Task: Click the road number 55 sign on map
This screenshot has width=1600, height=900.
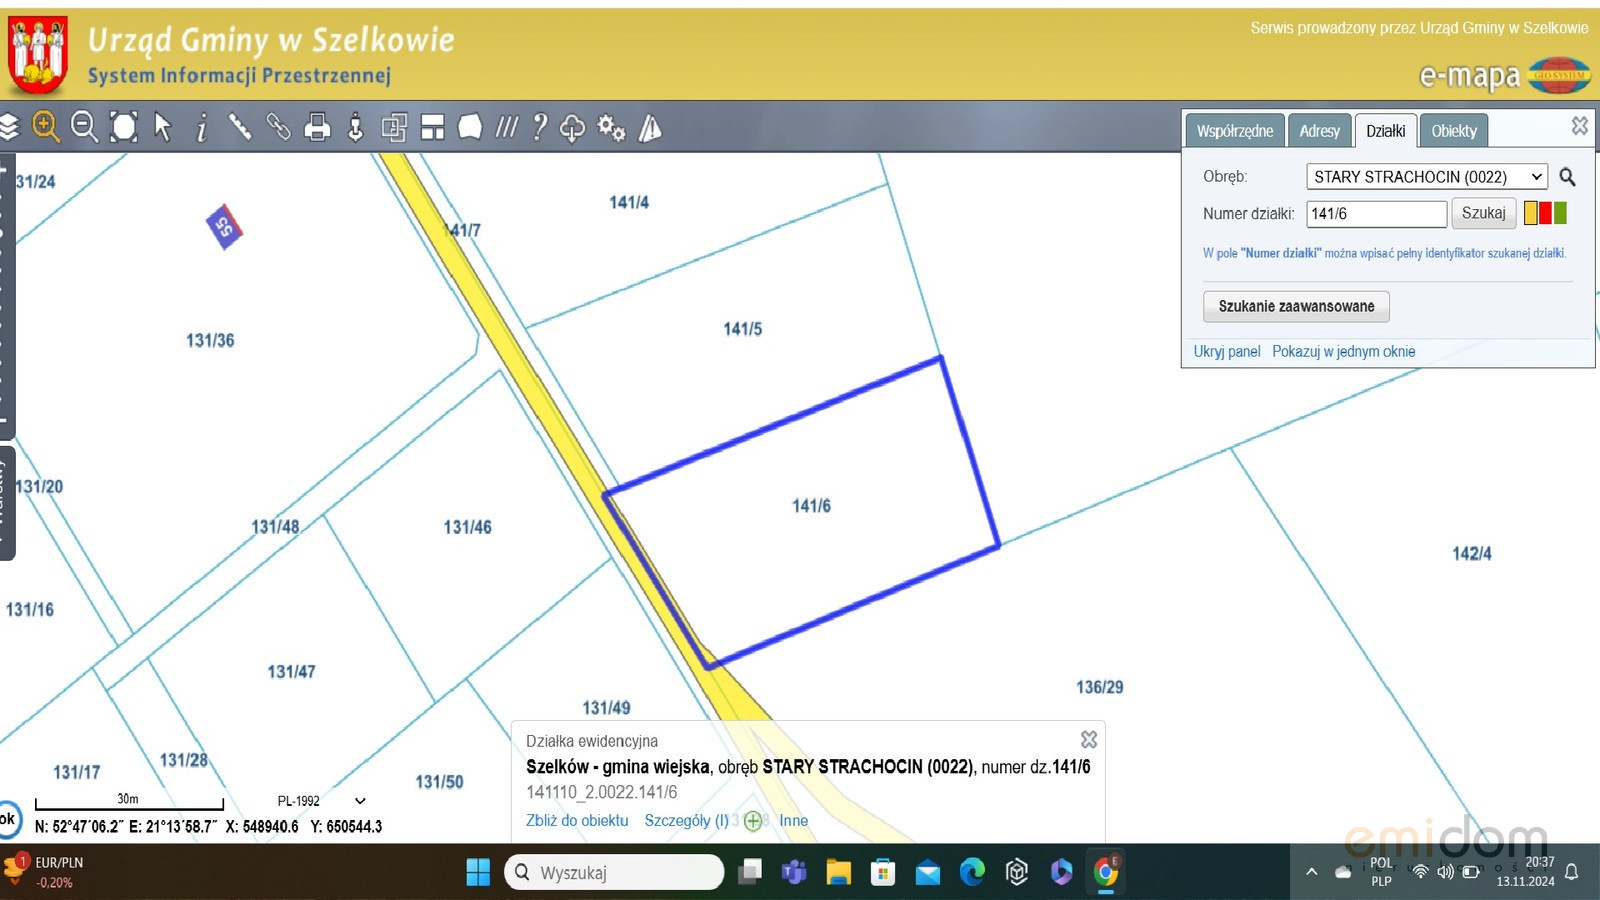Action: 224,226
